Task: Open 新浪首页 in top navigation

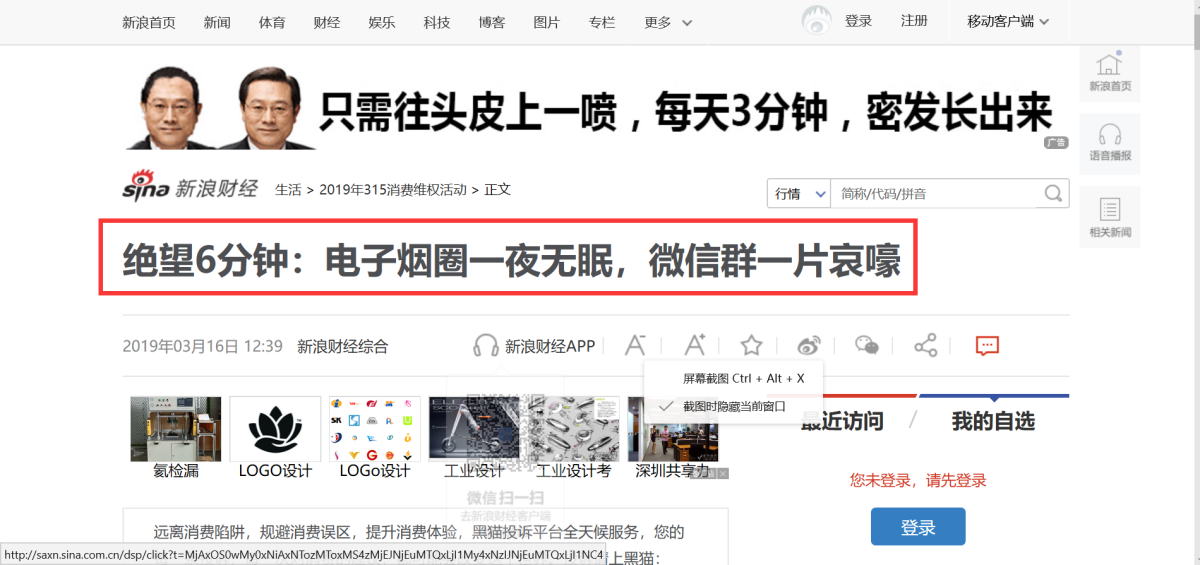Action: 149,22
